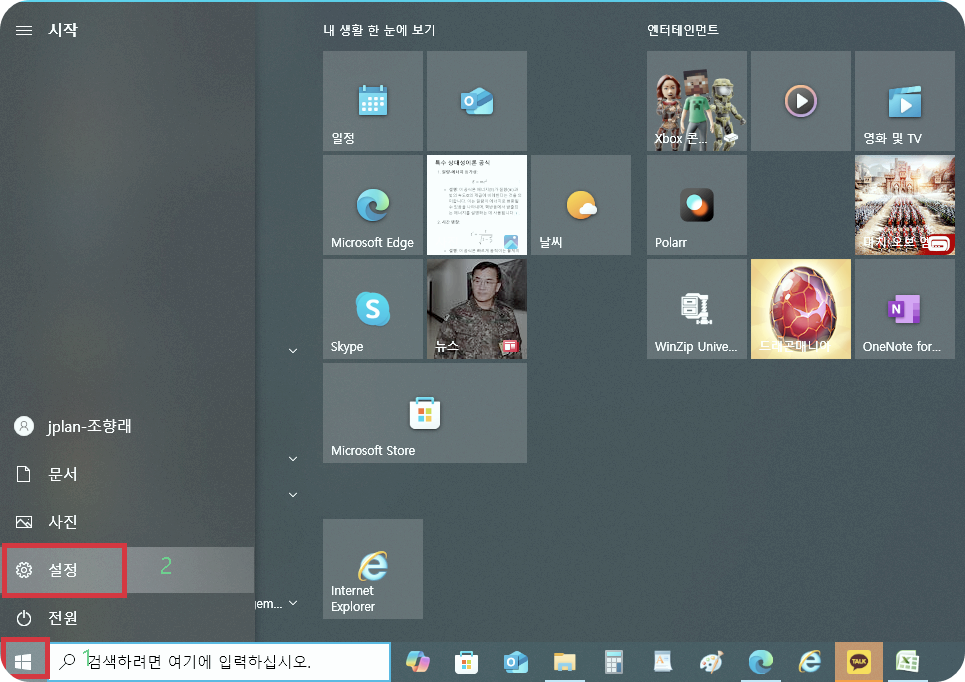Open the Outlook mail tile
965x682 pixels.
click(476, 101)
